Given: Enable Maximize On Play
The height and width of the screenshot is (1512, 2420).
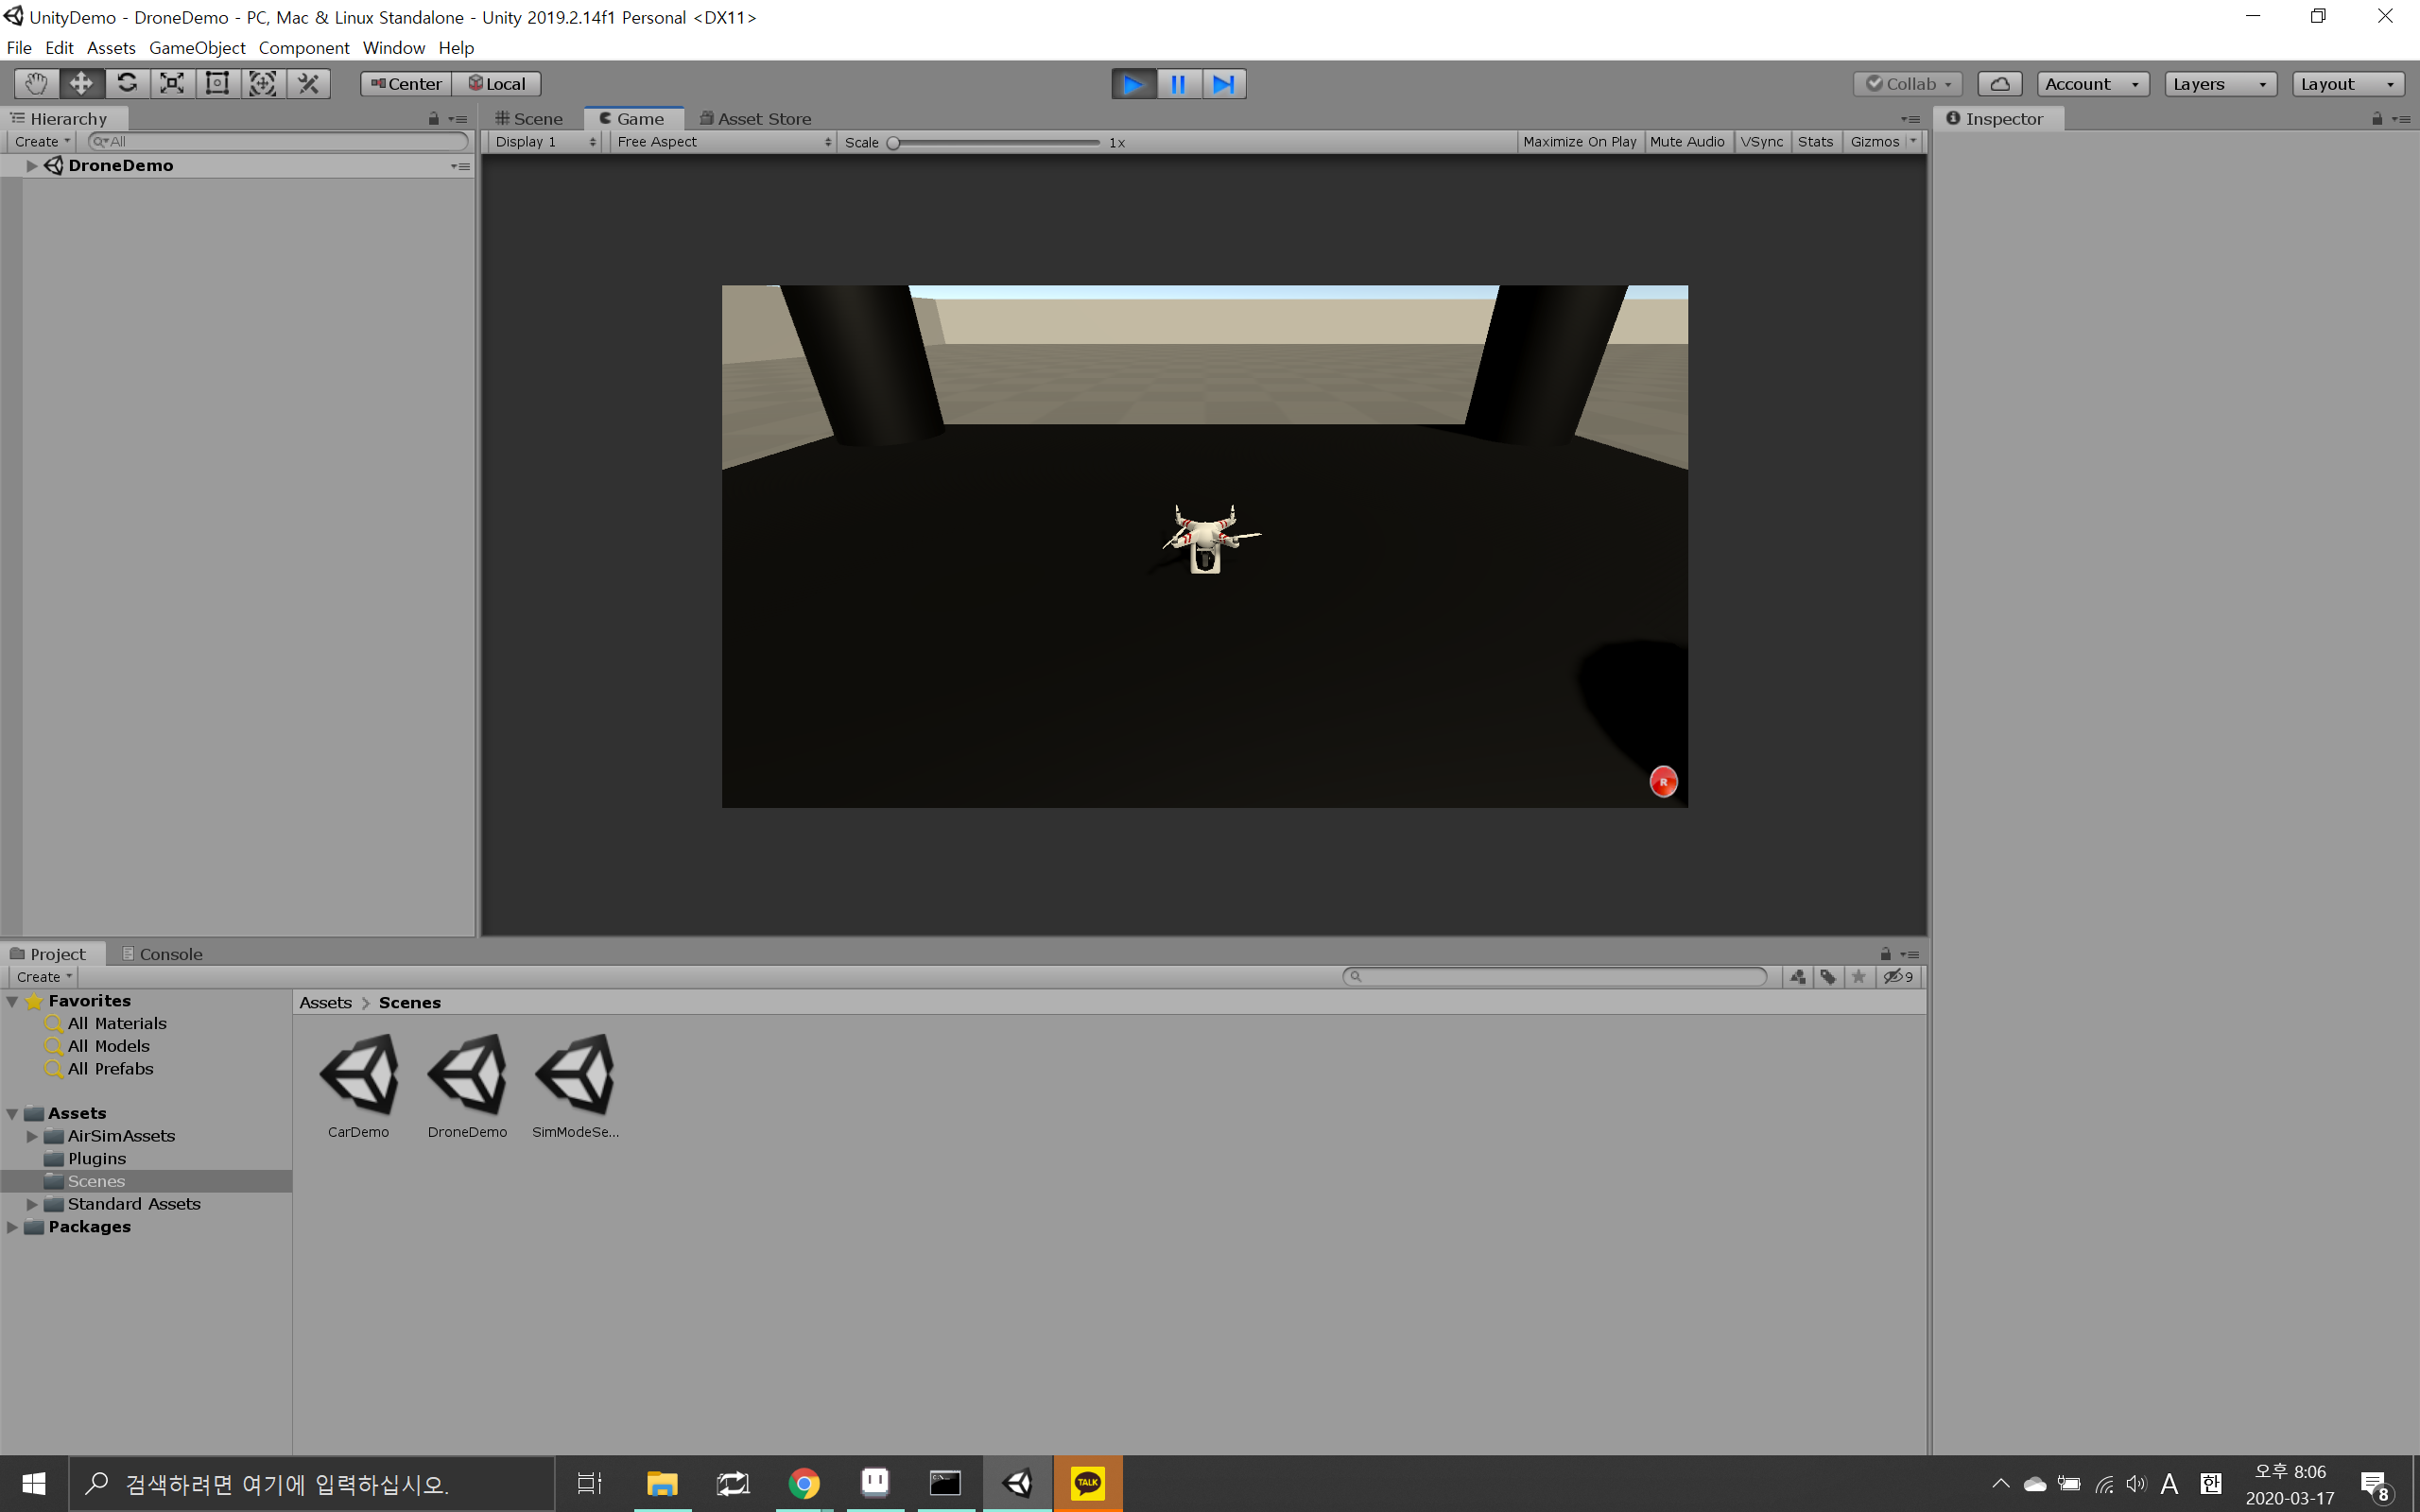Looking at the screenshot, I should tap(1579, 141).
